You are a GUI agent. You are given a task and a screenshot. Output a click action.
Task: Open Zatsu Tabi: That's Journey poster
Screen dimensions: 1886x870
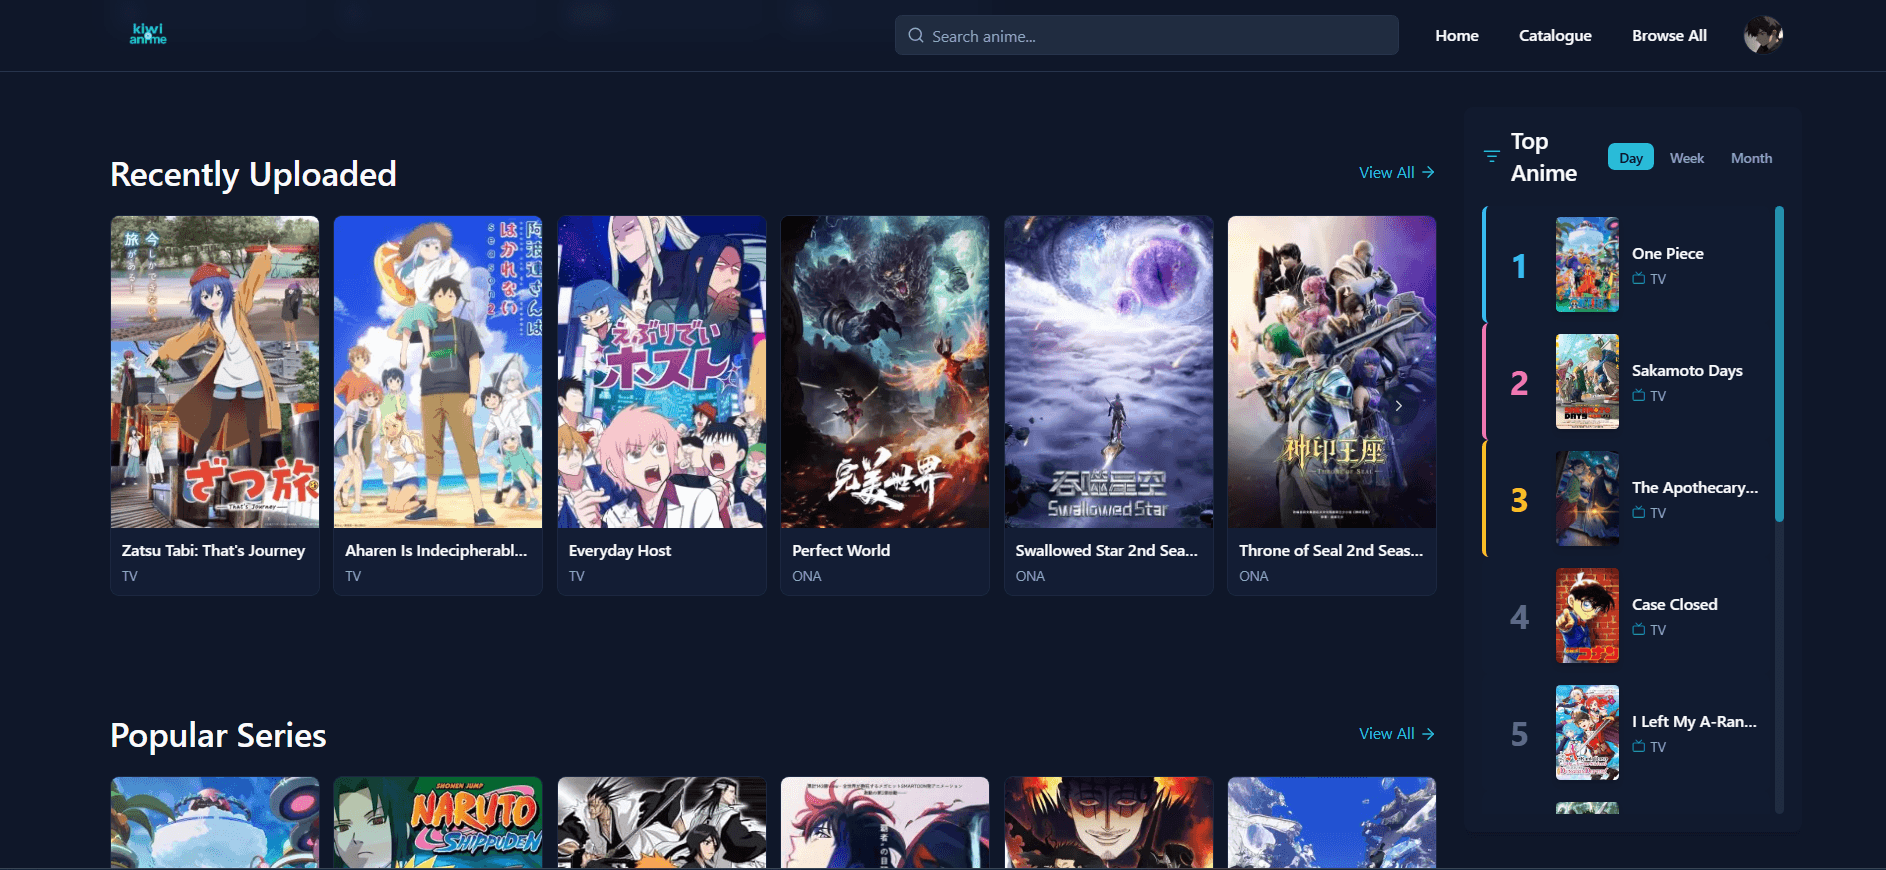tap(215, 372)
